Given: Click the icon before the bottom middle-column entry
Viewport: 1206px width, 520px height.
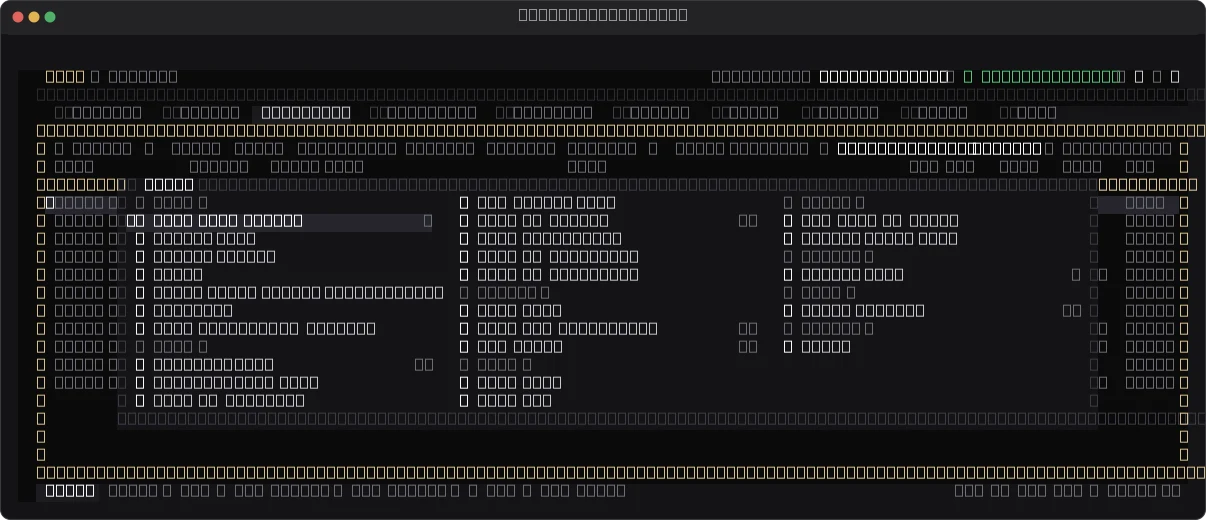Looking at the screenshot, I should pyautogui.click(x=464, y=400).
